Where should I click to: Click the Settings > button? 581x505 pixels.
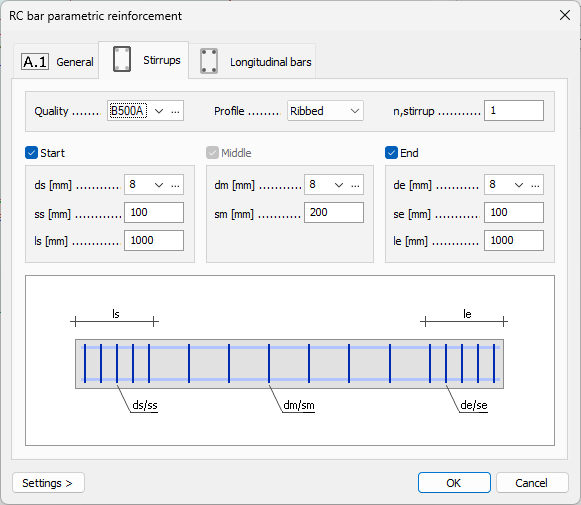49,483
